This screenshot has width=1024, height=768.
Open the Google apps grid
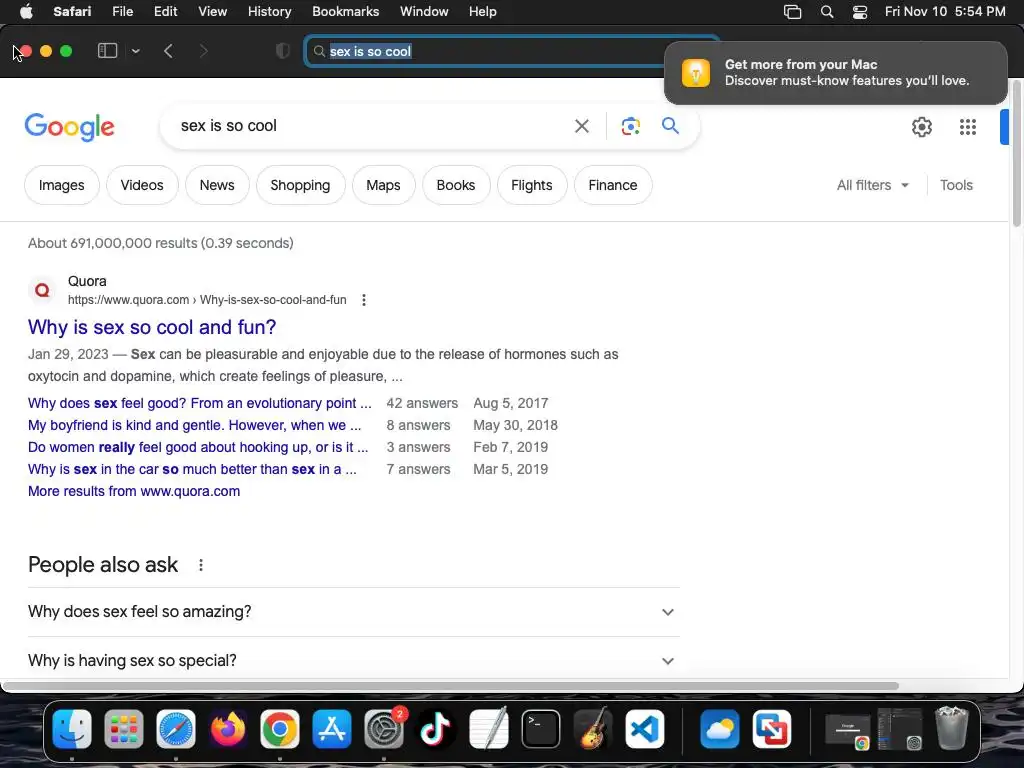(x=968, y=127)
